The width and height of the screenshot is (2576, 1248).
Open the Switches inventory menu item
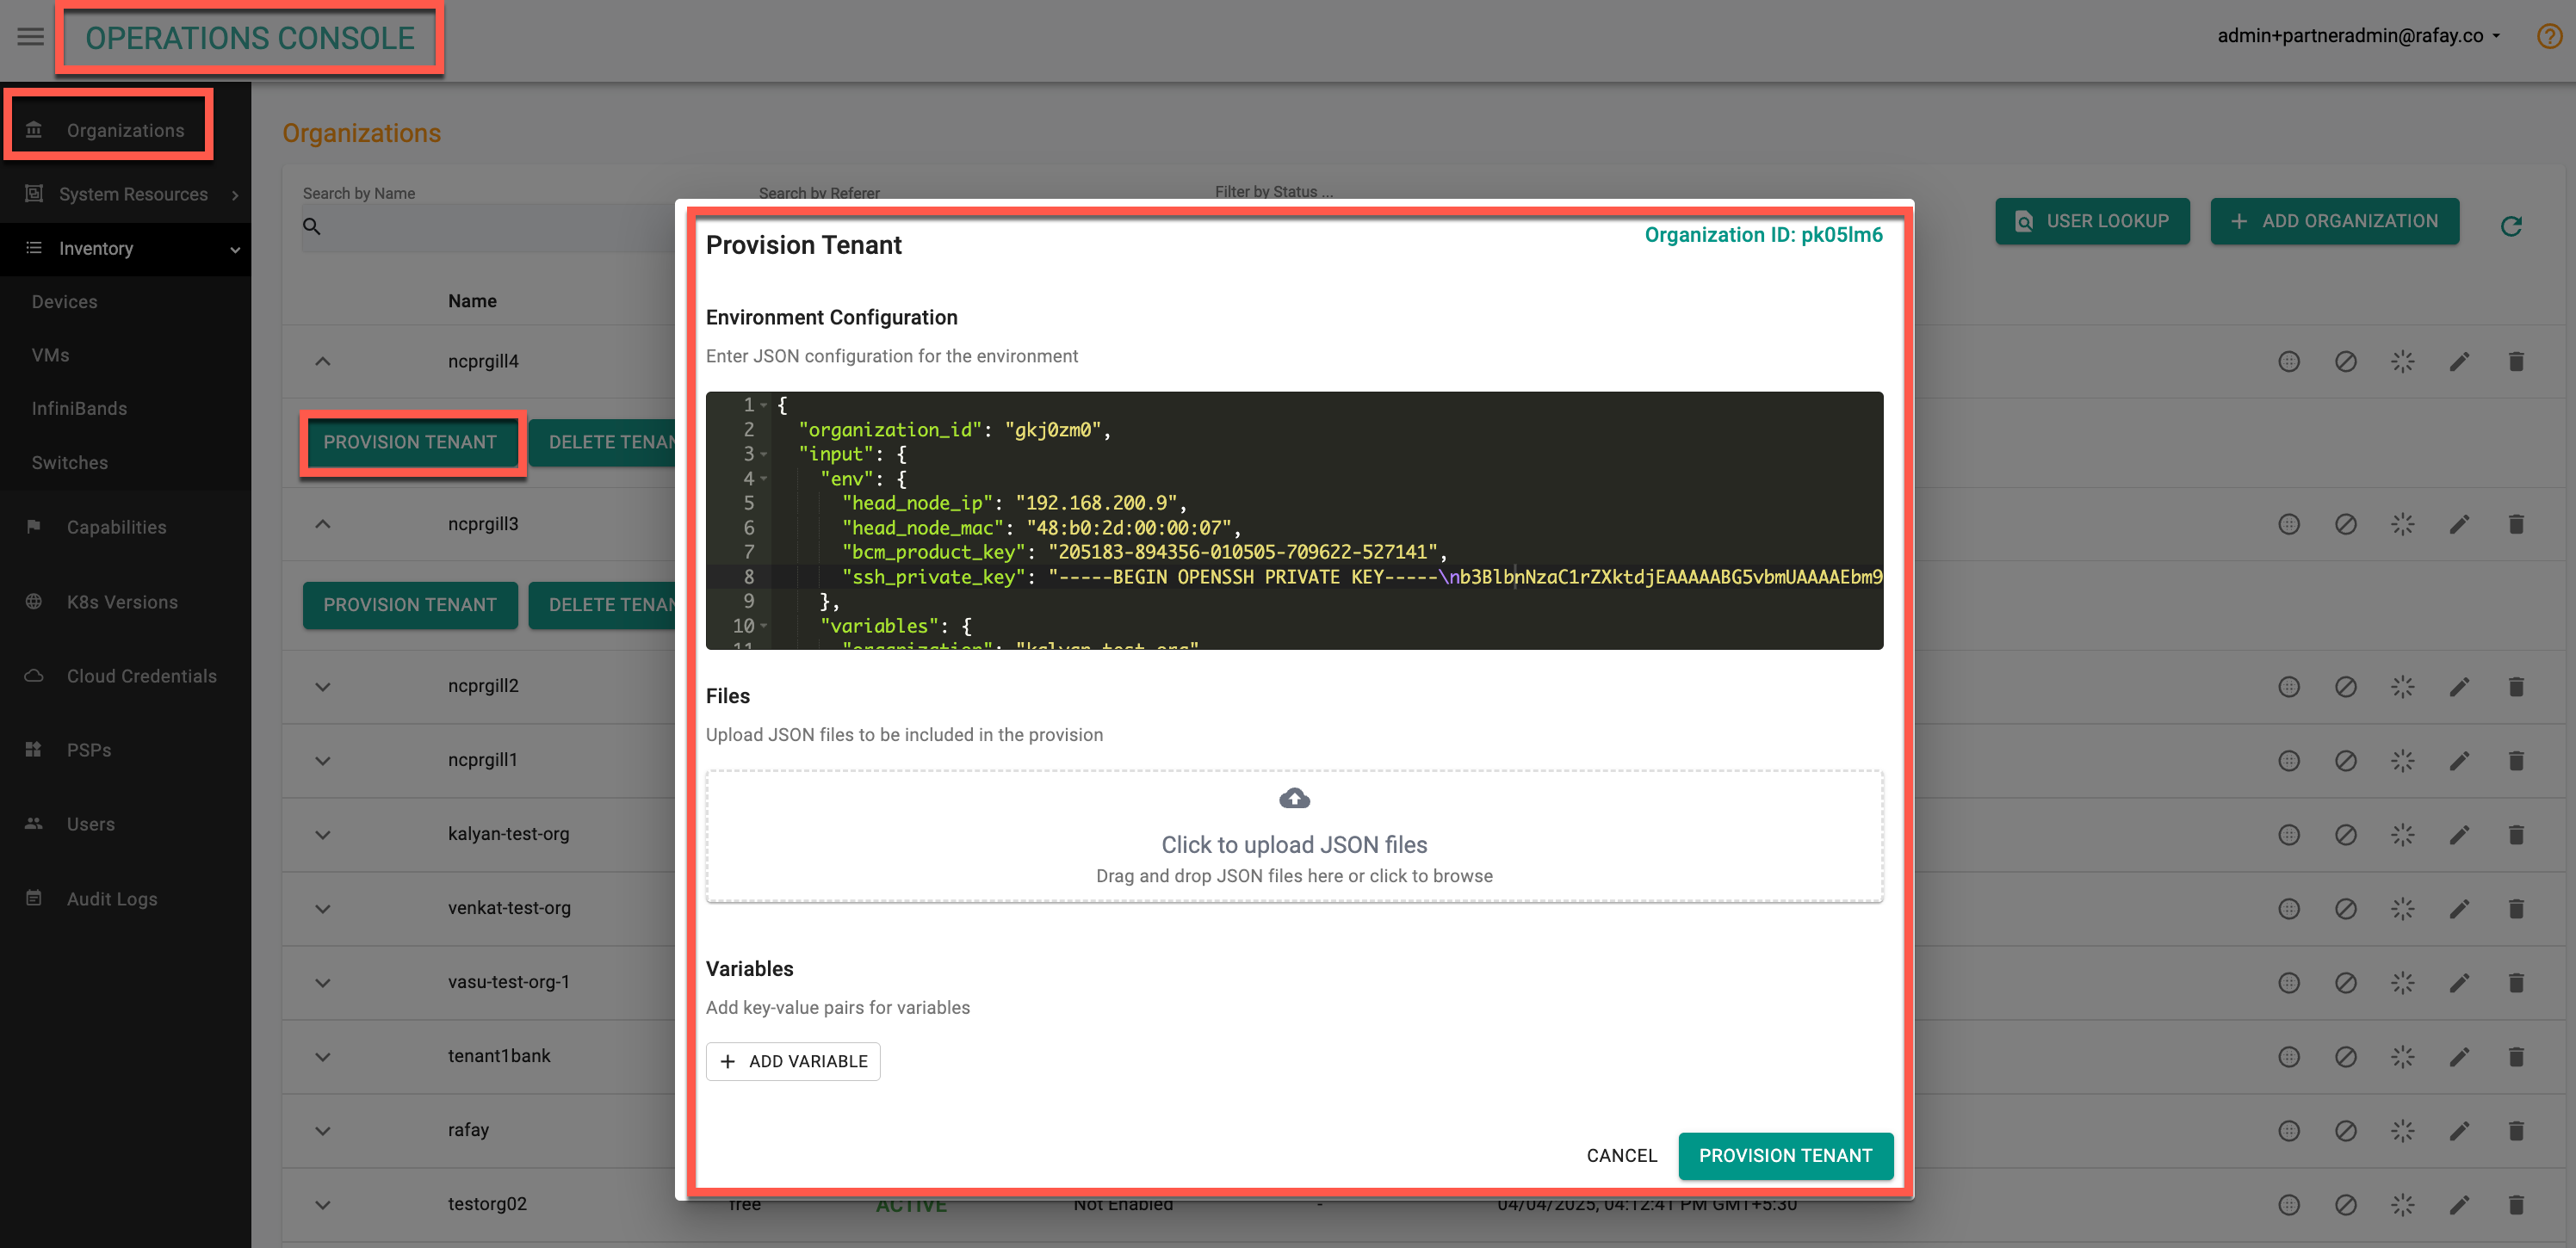click(x=69, y=462)
